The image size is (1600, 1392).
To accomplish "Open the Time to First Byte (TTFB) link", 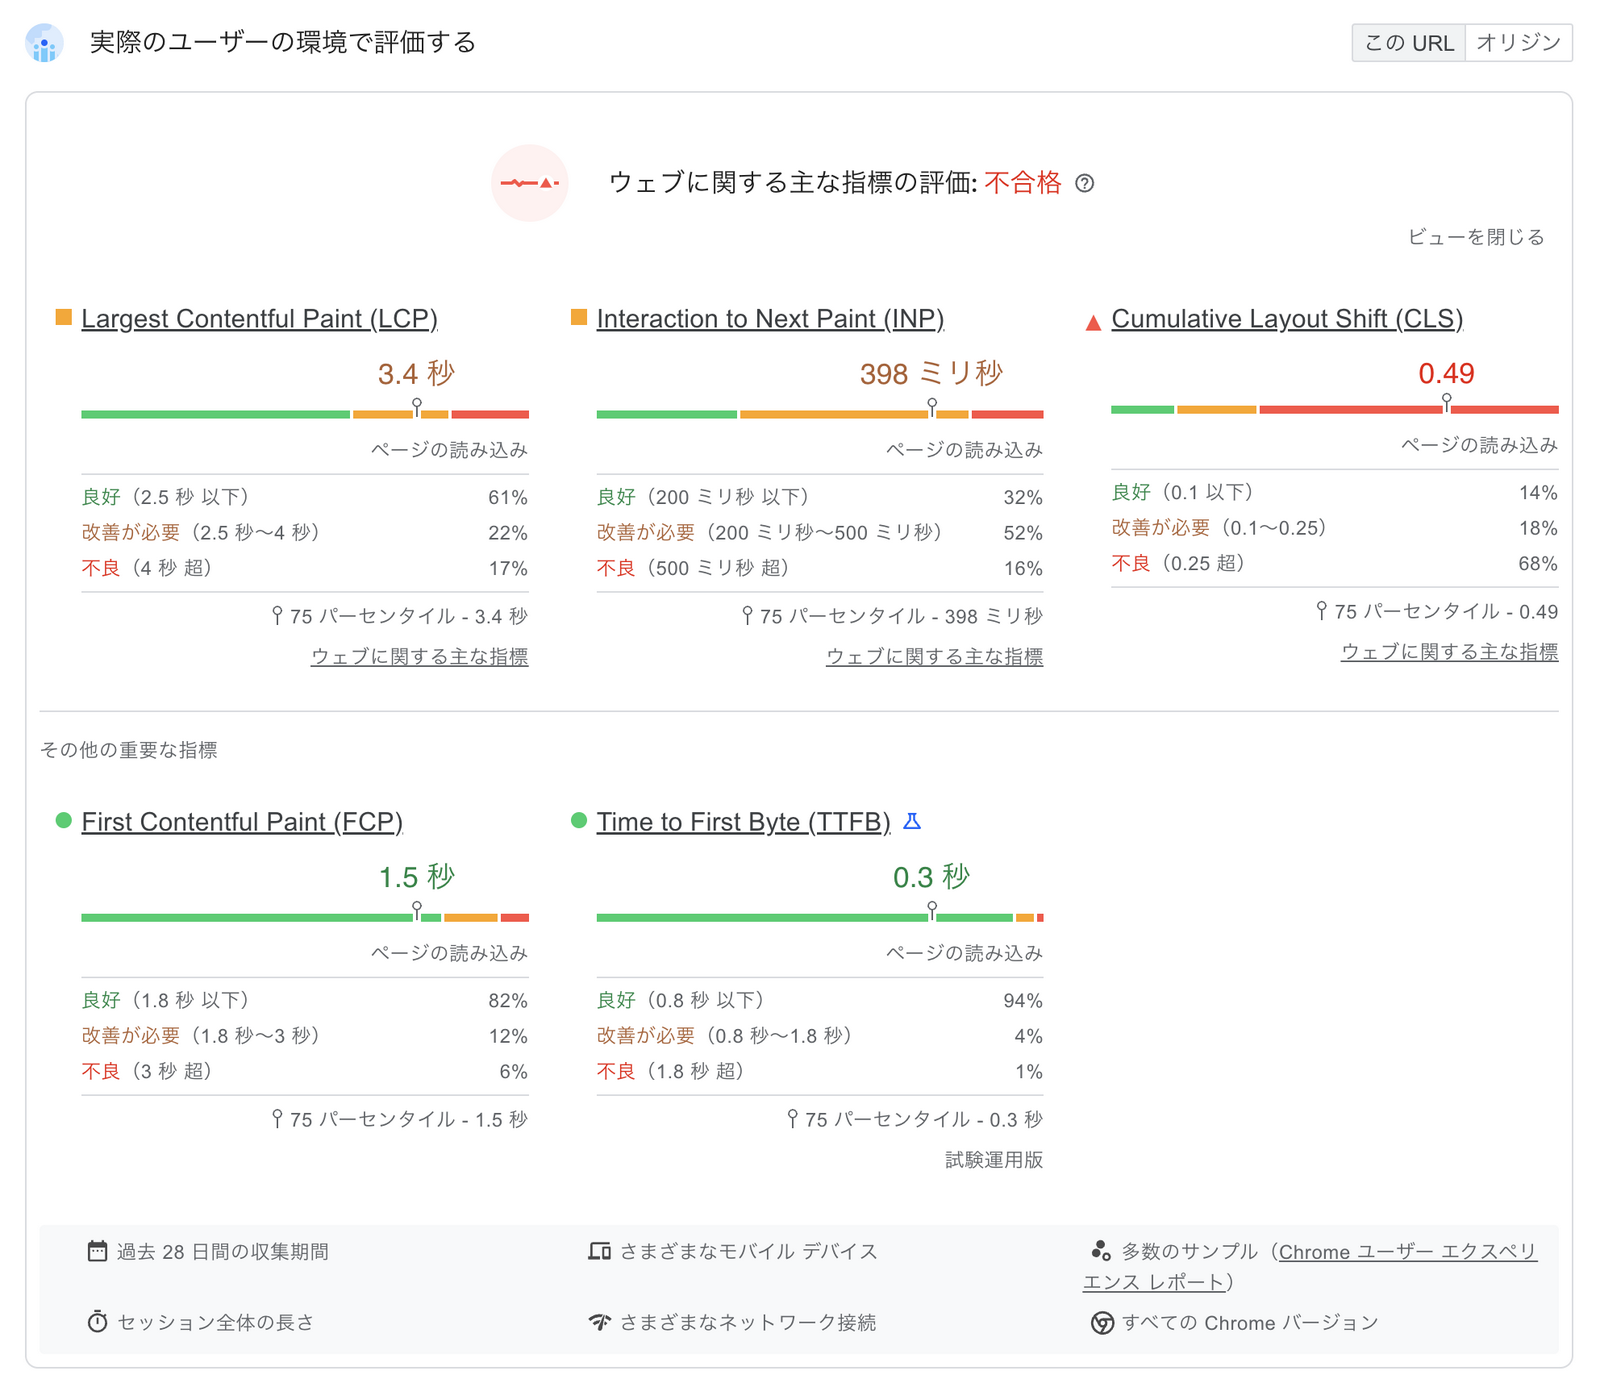I will point(743,822).
